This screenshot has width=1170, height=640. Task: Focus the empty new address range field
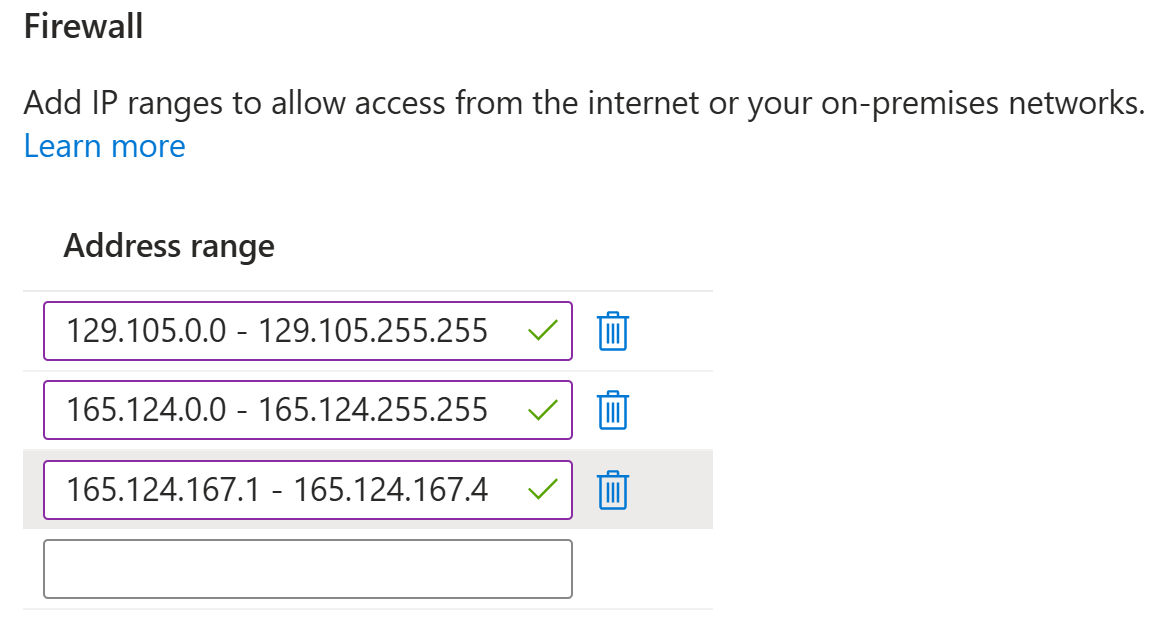(308, 569)
